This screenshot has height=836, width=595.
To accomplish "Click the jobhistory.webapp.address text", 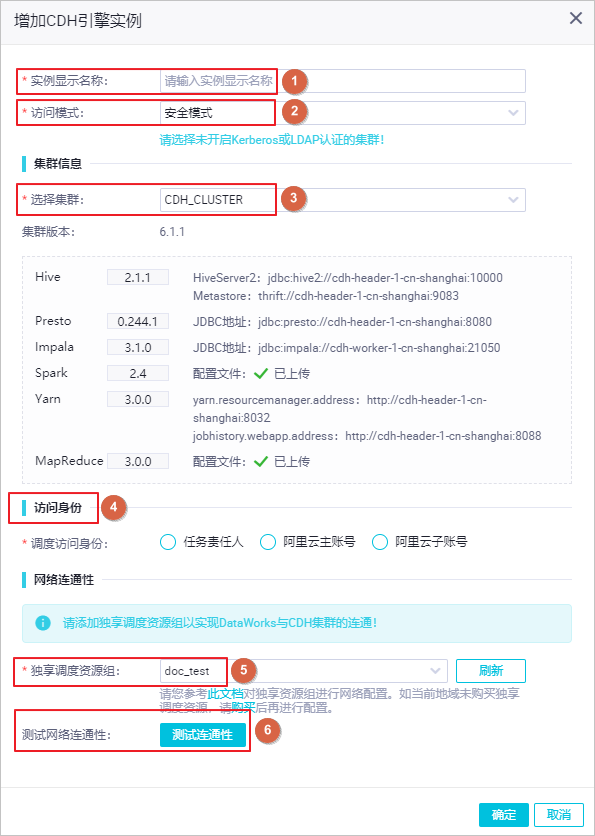I will (367, 436).
